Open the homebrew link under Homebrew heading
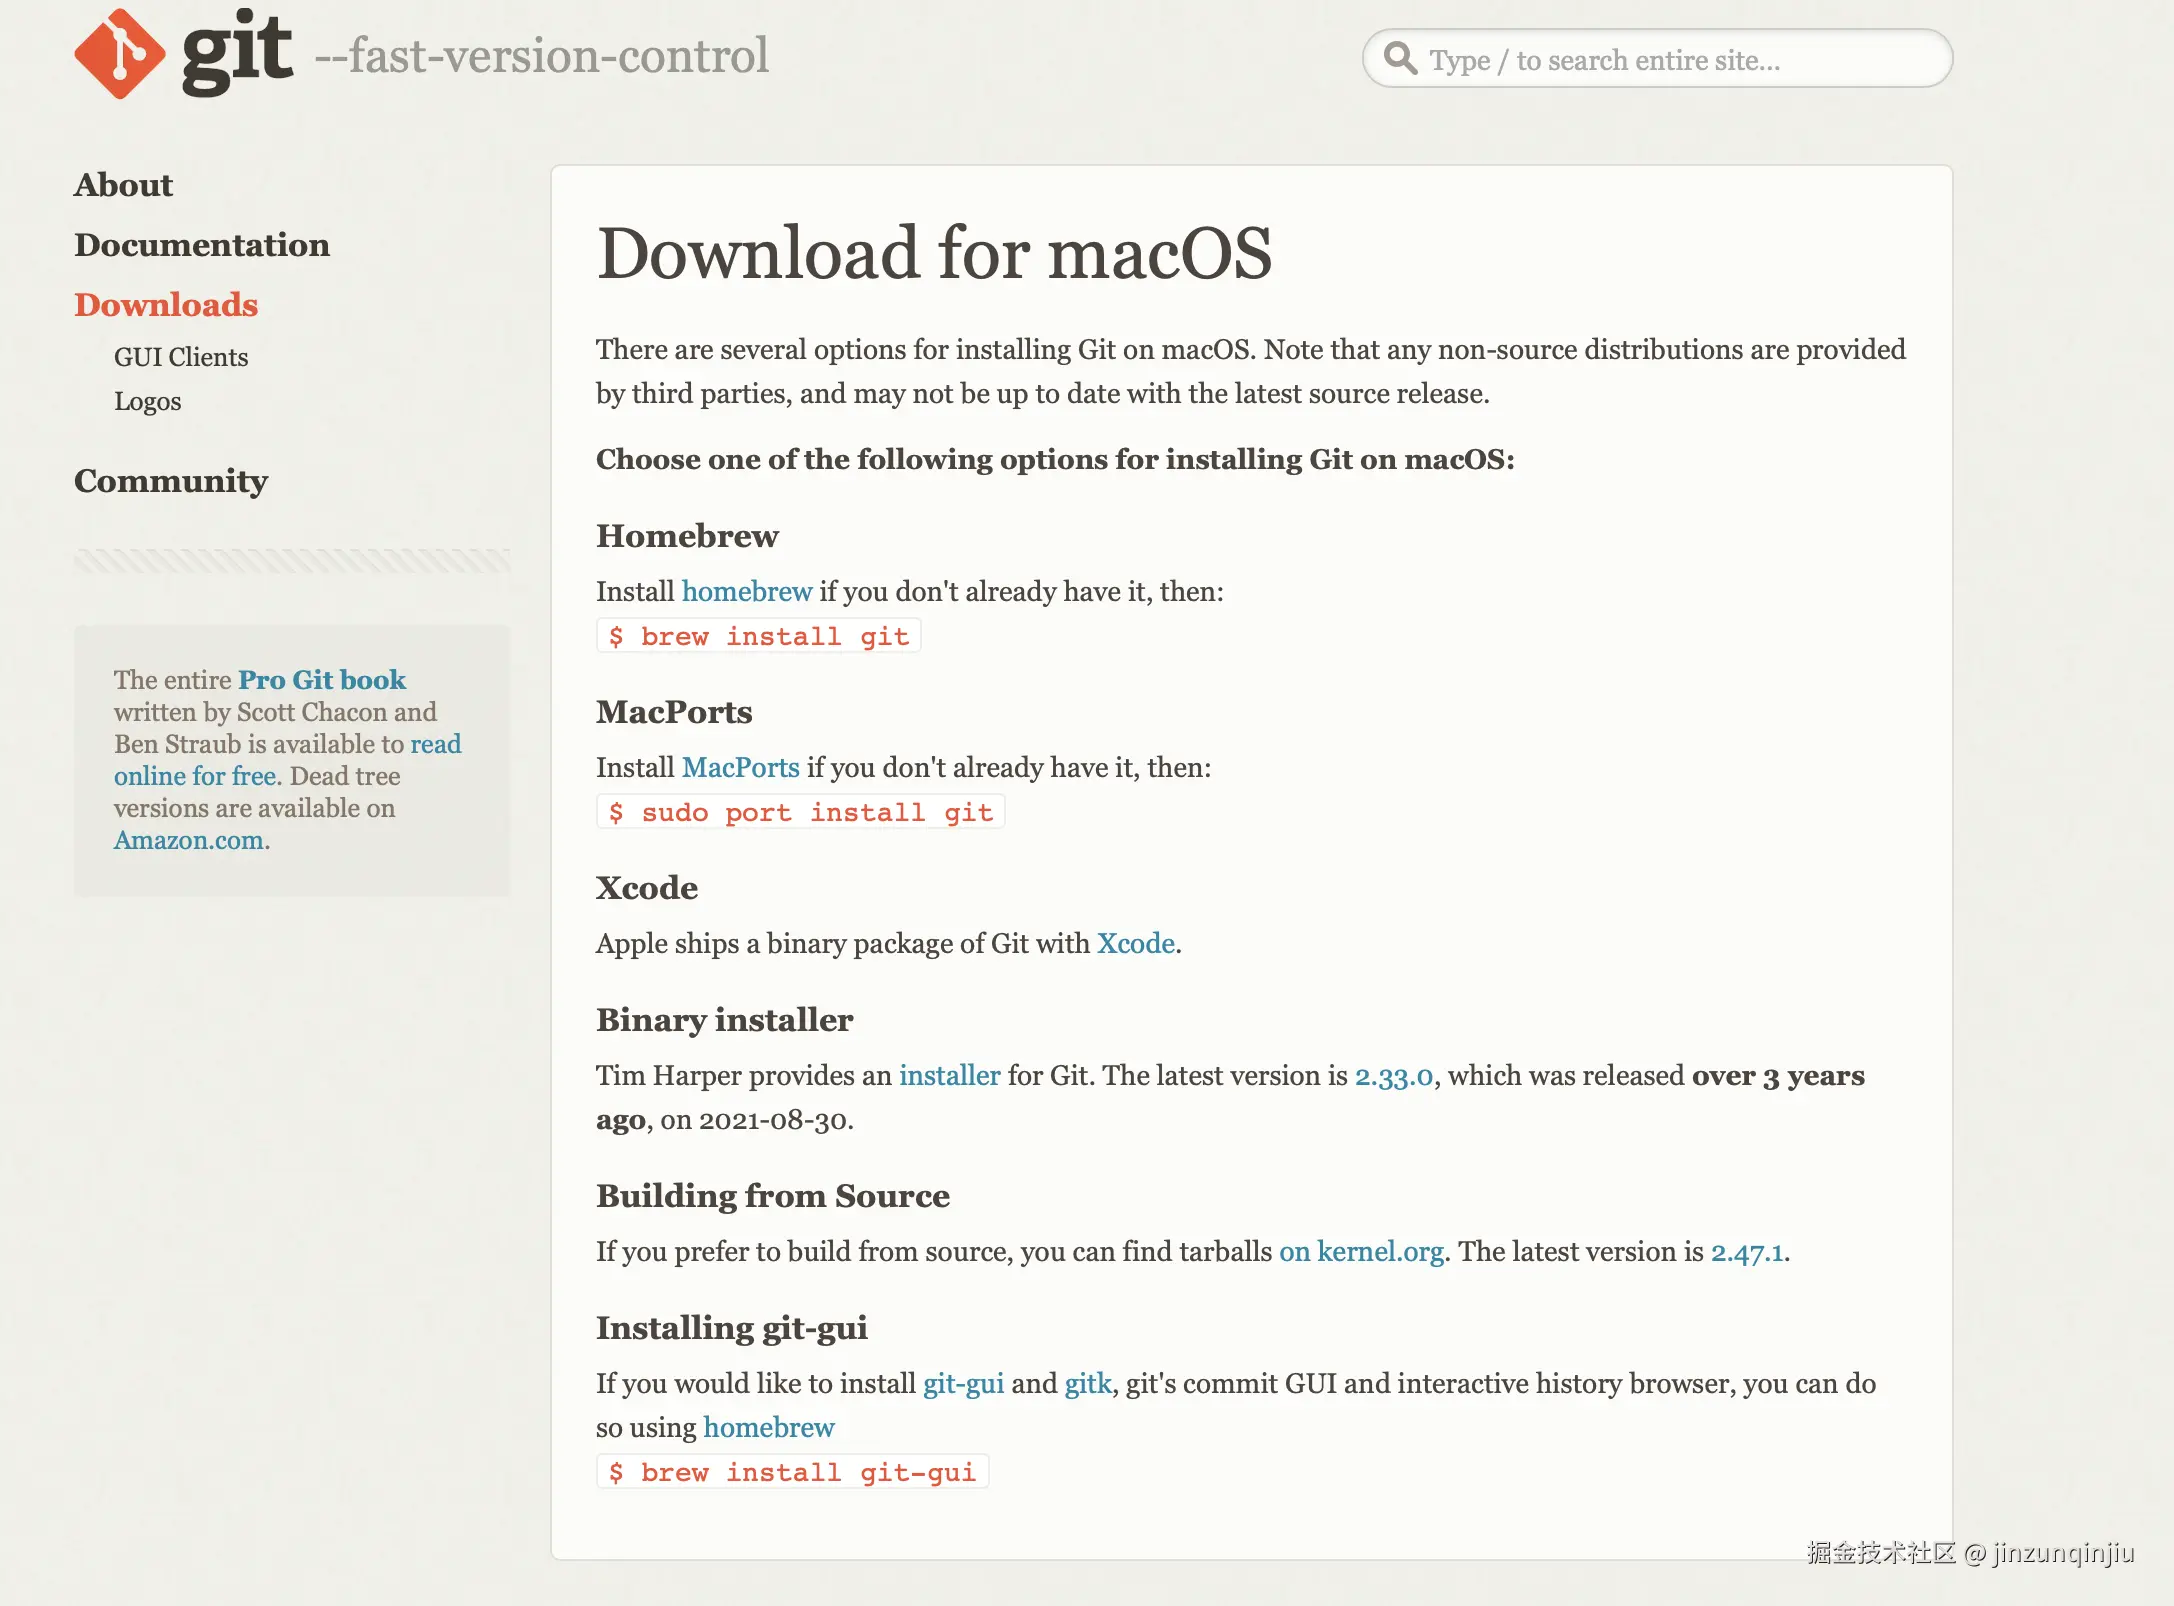Image resolution: width=2174 pixels, height=1606 pixels. pyautogui.click(x=747, y=591)
